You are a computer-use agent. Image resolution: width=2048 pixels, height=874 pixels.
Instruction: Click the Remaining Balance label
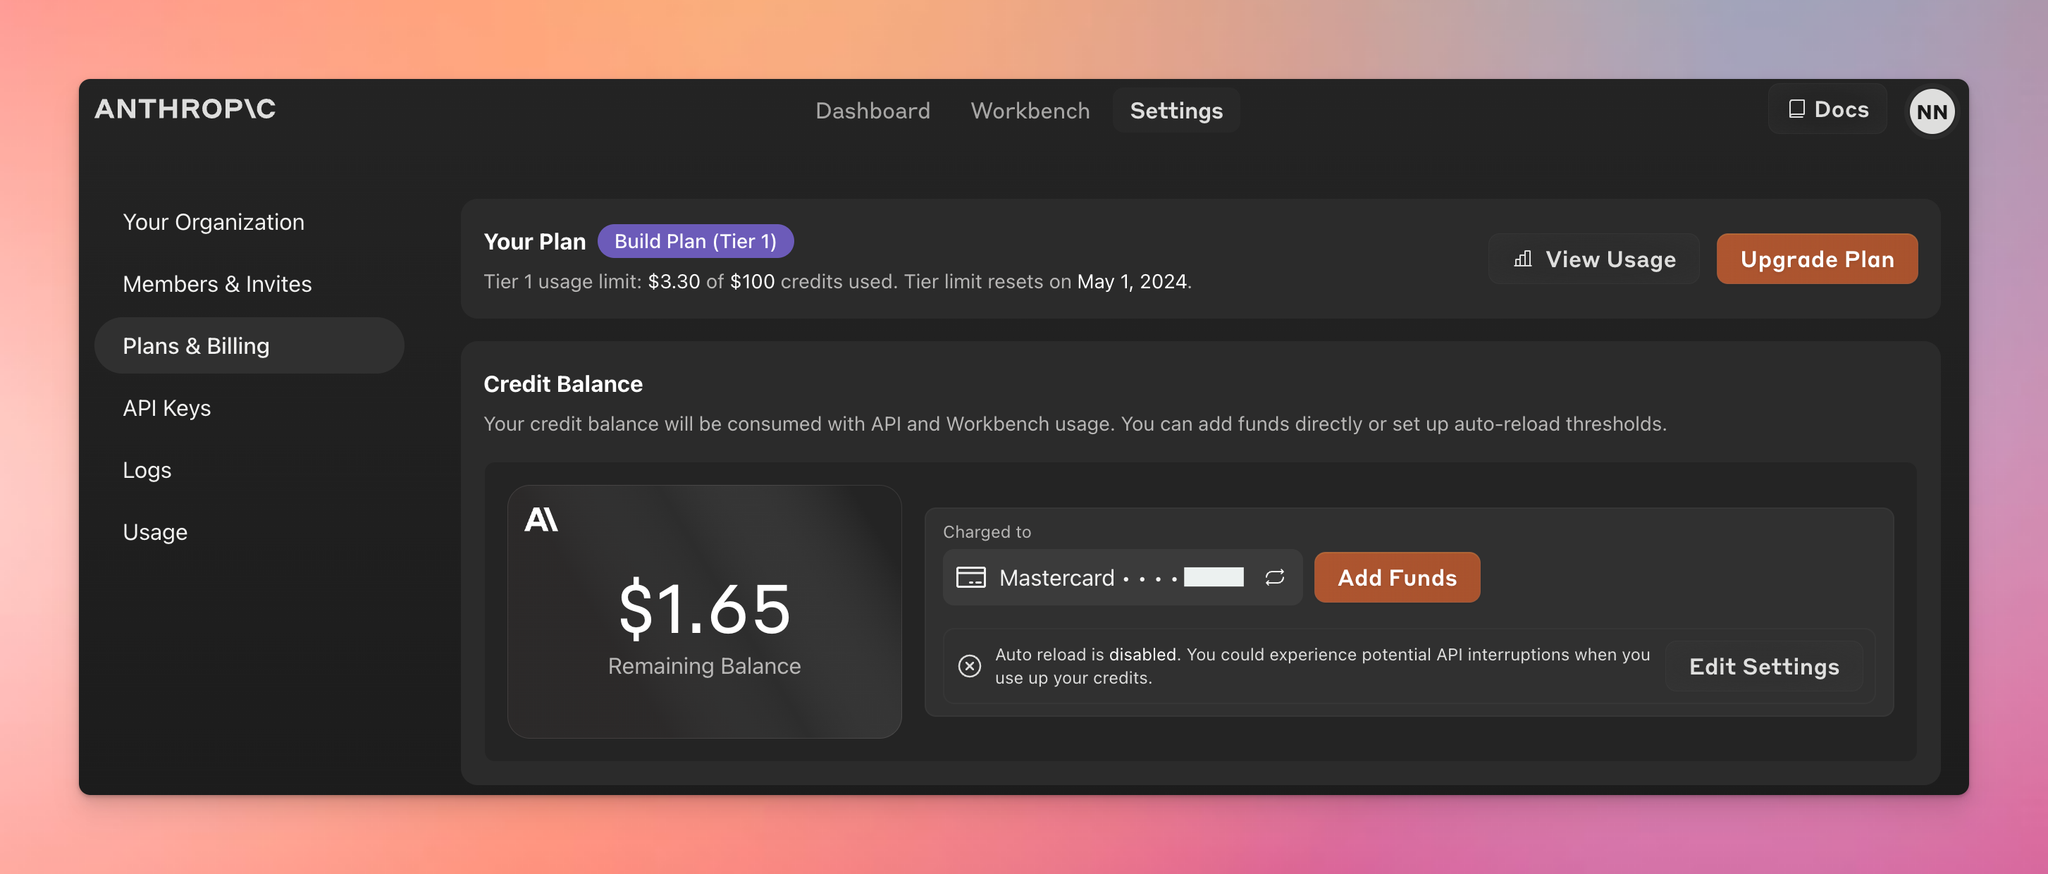pos(704,666)
